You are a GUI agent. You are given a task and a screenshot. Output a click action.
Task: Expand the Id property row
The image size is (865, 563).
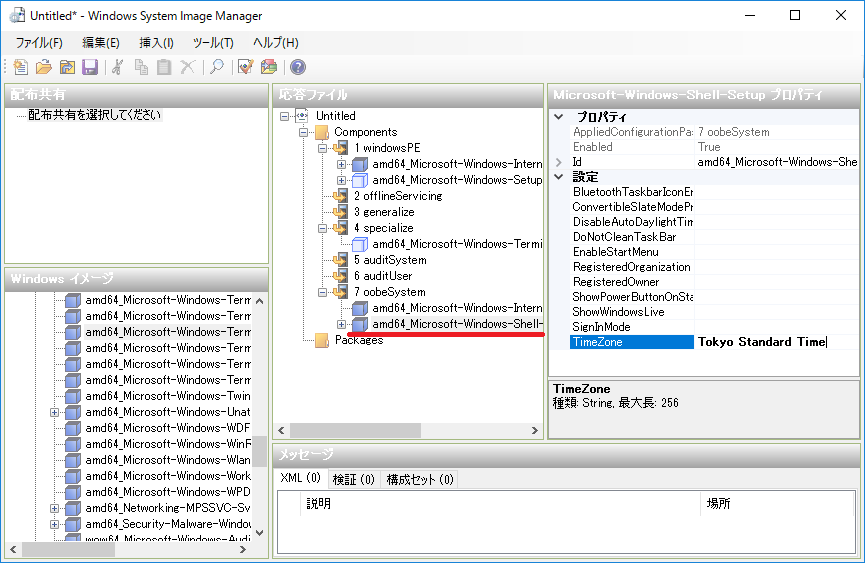pyautogui.click(x=558, y=162)
